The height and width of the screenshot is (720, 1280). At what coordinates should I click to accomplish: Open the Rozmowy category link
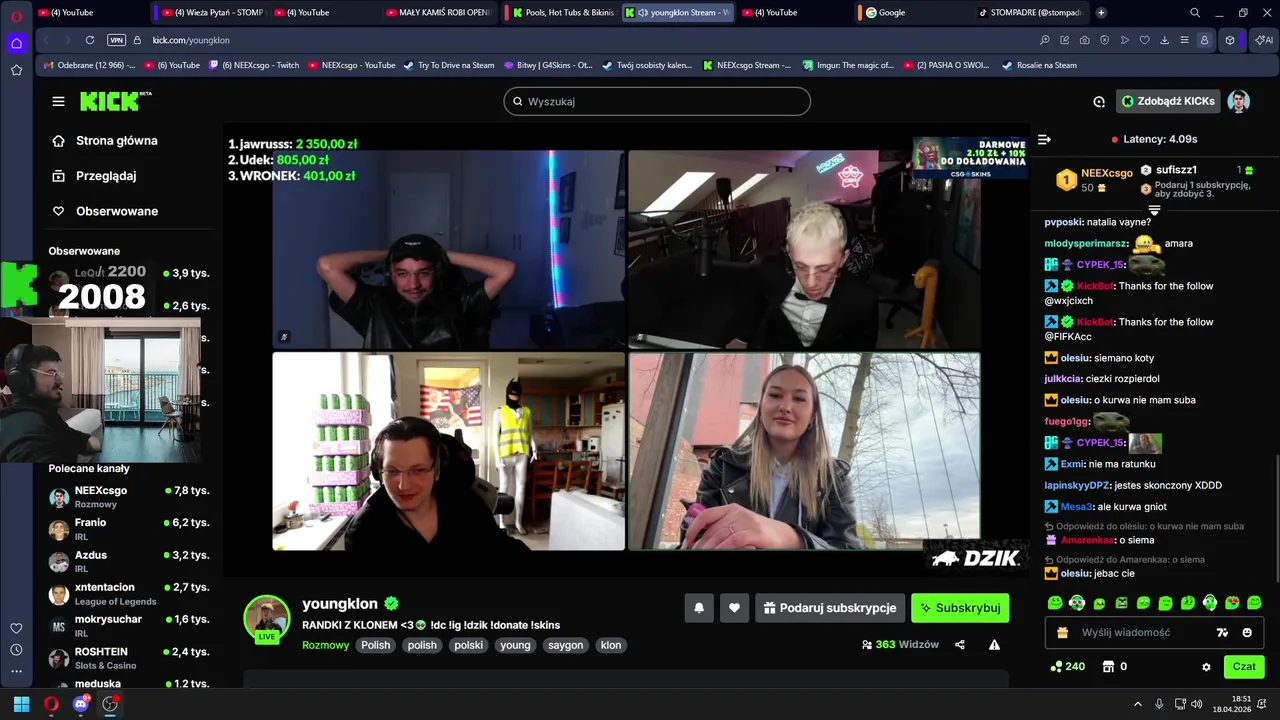click(325, 645)
